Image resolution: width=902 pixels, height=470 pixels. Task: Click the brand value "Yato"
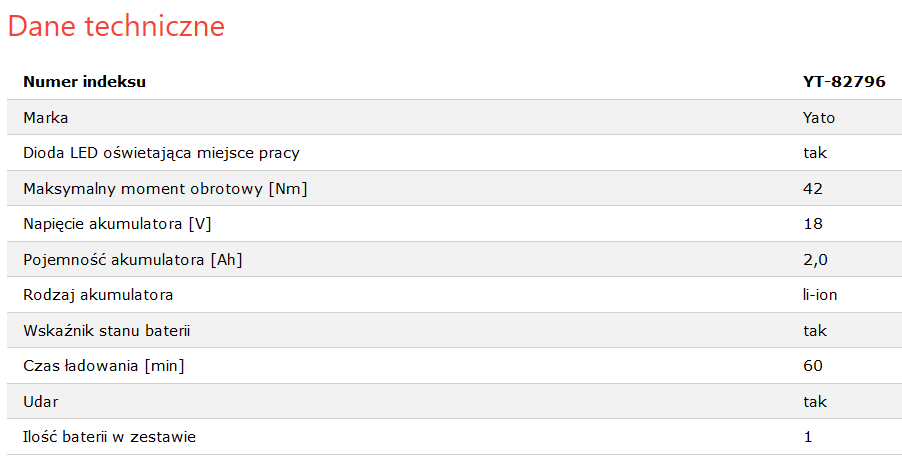pyautogui.click(x=818, y=118)
